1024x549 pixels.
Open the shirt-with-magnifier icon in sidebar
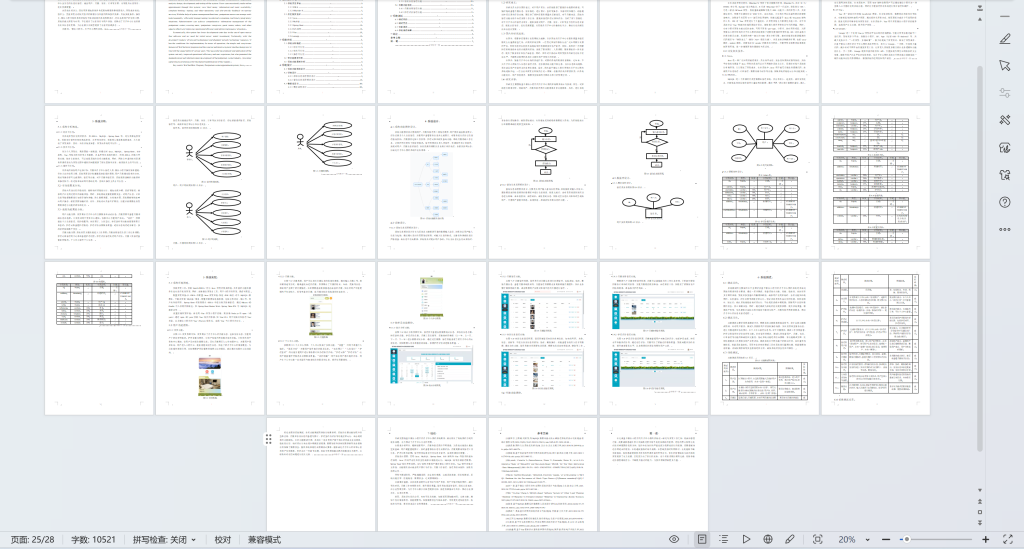pos(1005,175)
